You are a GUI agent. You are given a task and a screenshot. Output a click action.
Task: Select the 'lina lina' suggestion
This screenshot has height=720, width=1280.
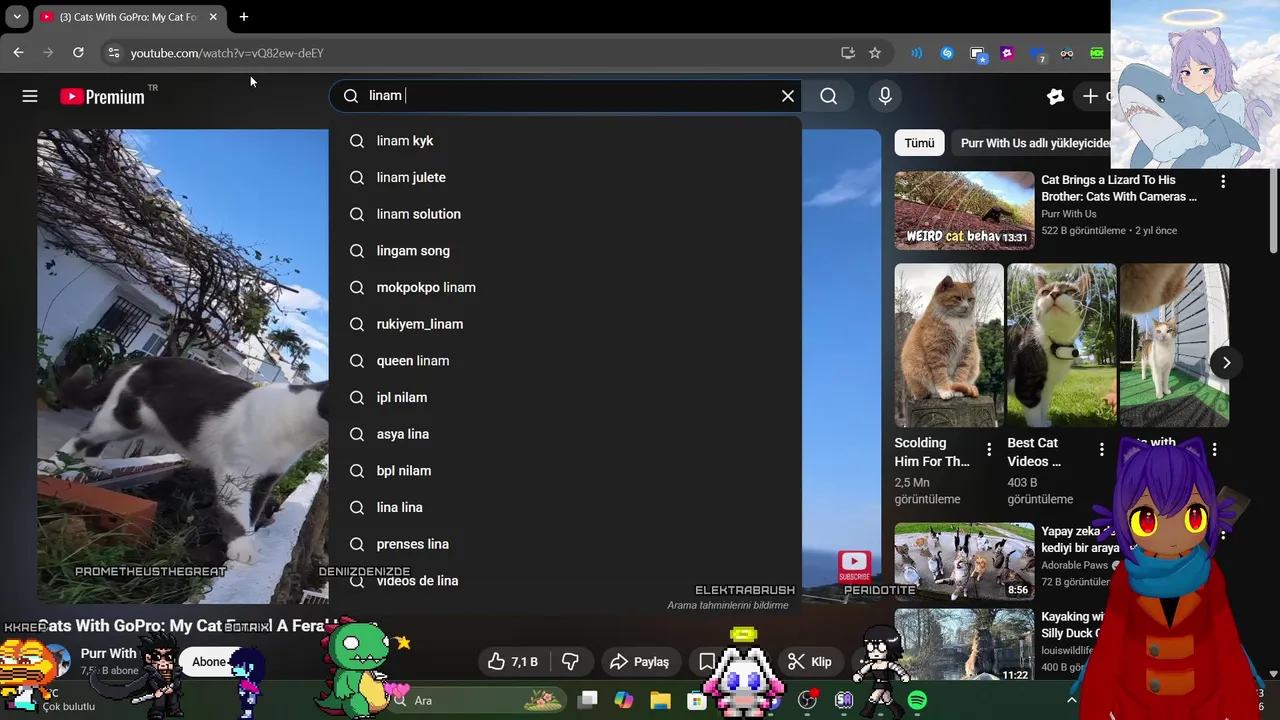point(565,507)
